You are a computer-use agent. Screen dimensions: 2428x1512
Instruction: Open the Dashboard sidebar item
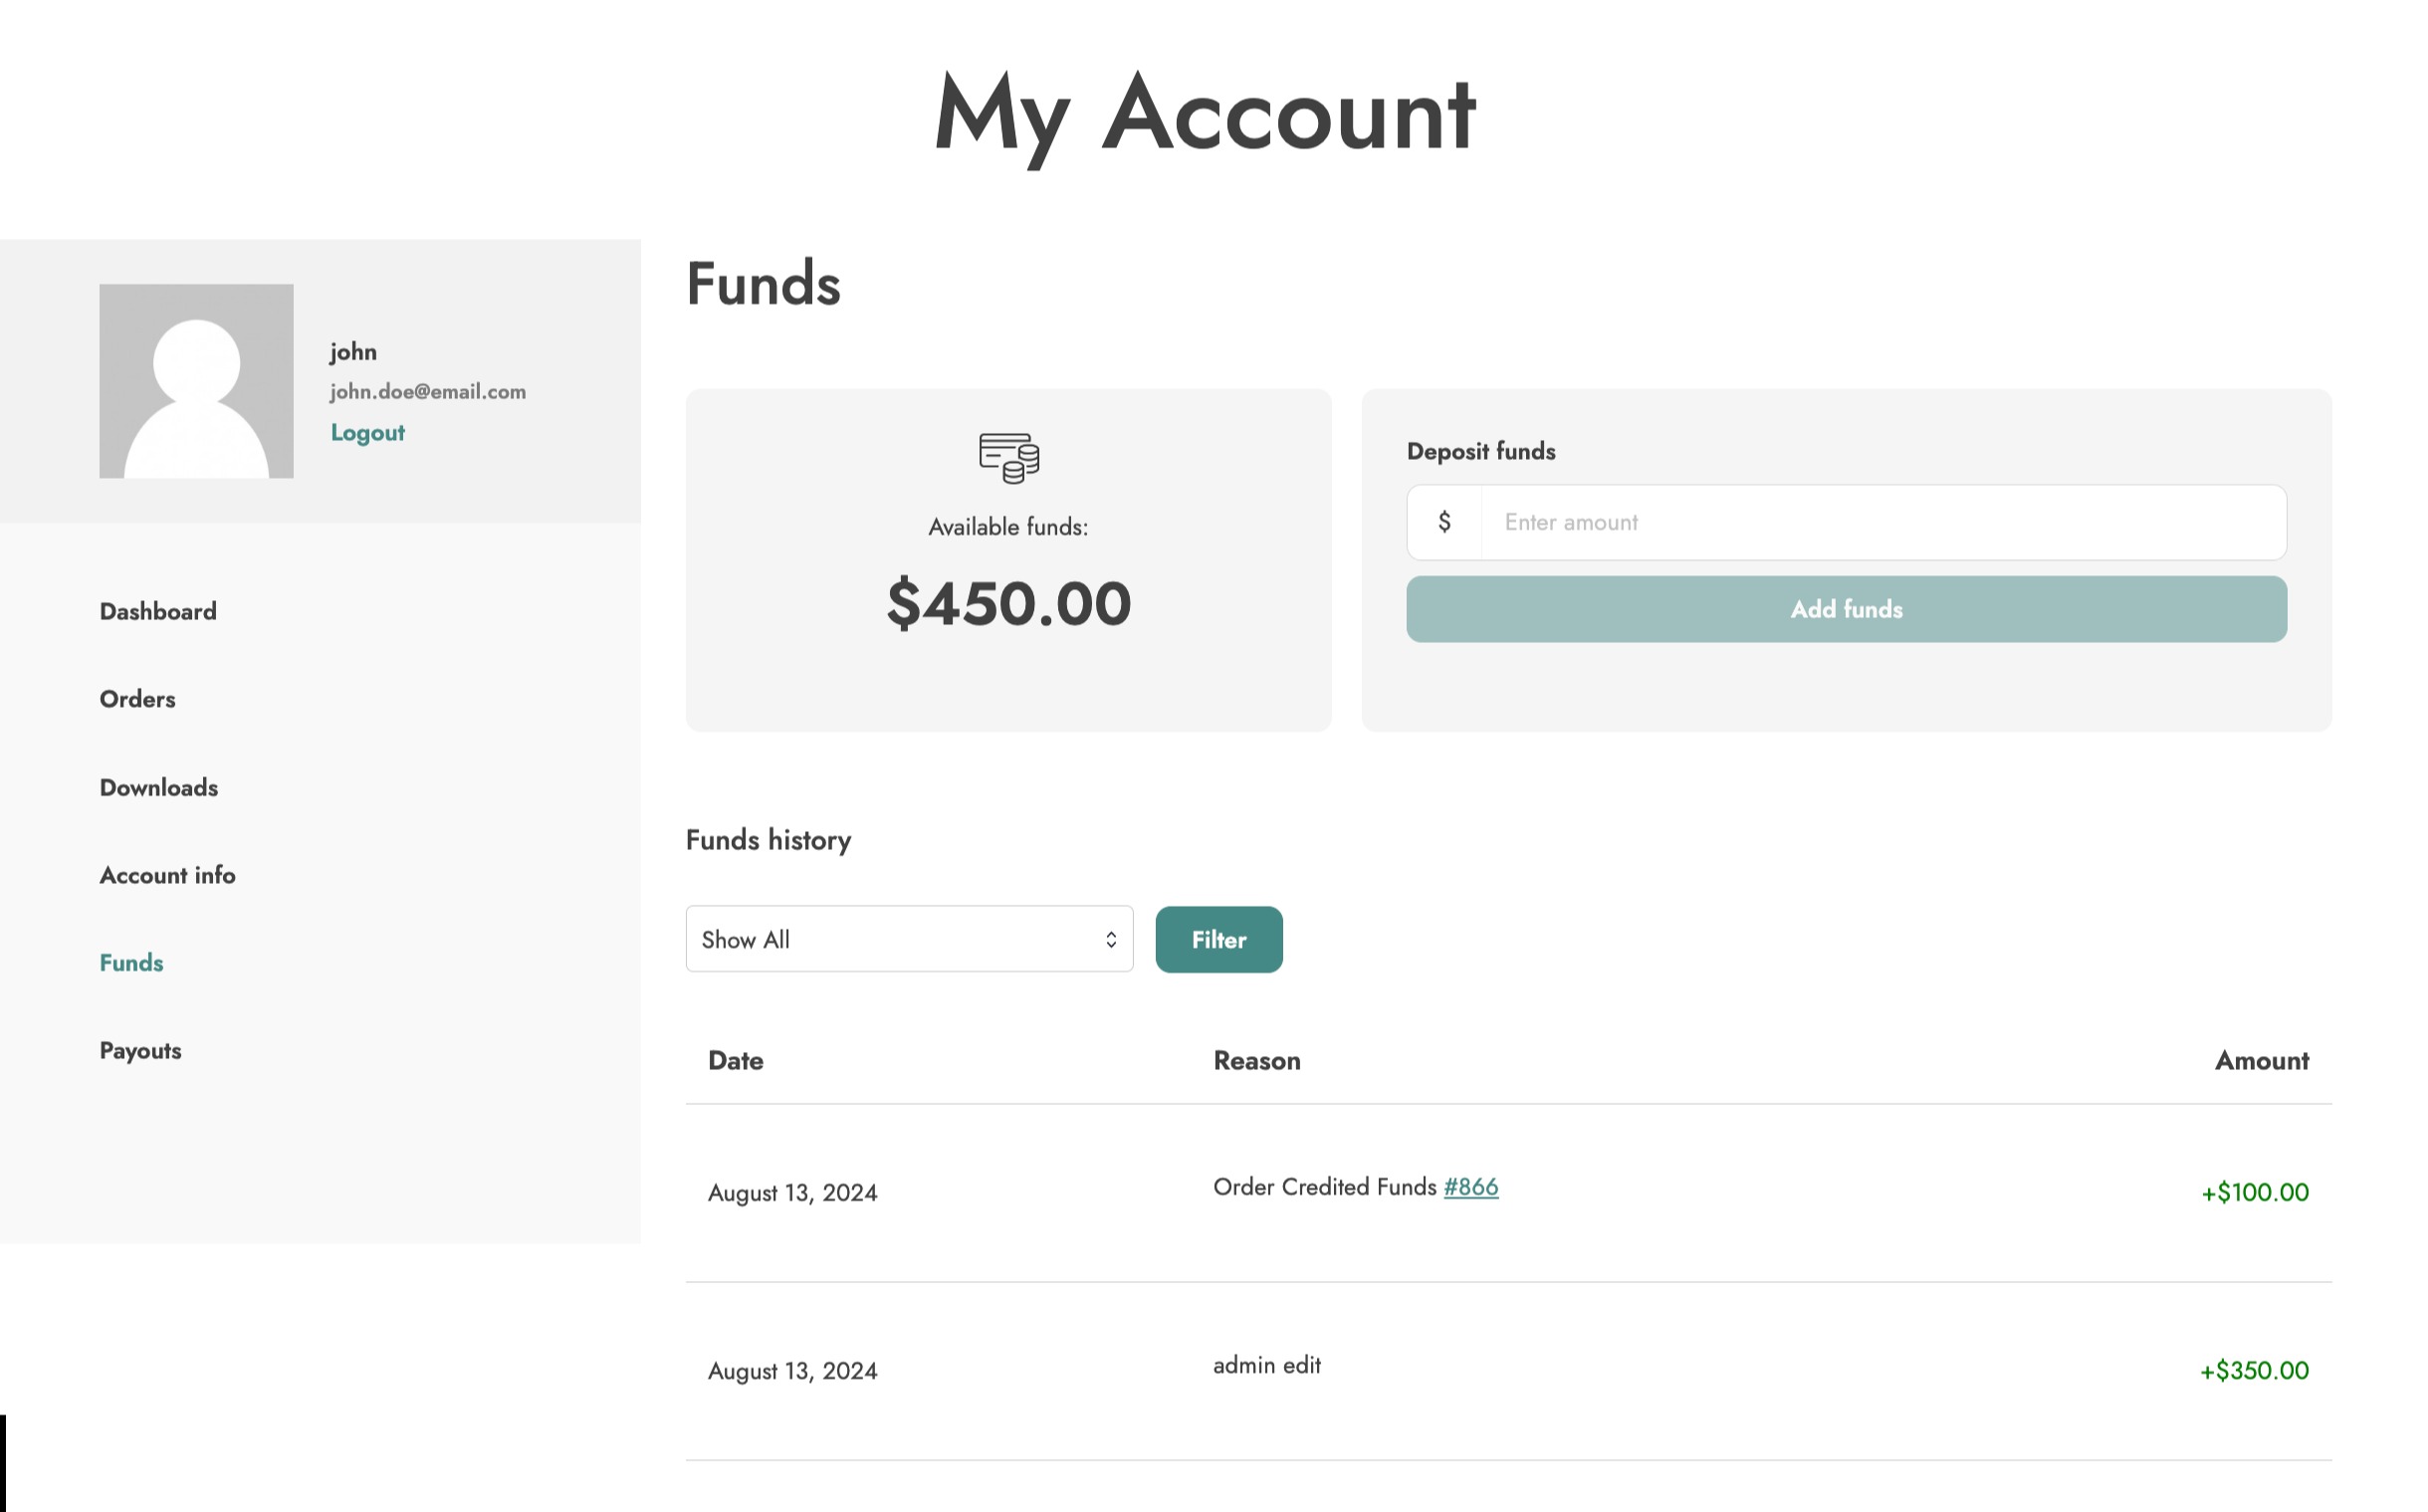pyautogui.click(x=158, y=611)
